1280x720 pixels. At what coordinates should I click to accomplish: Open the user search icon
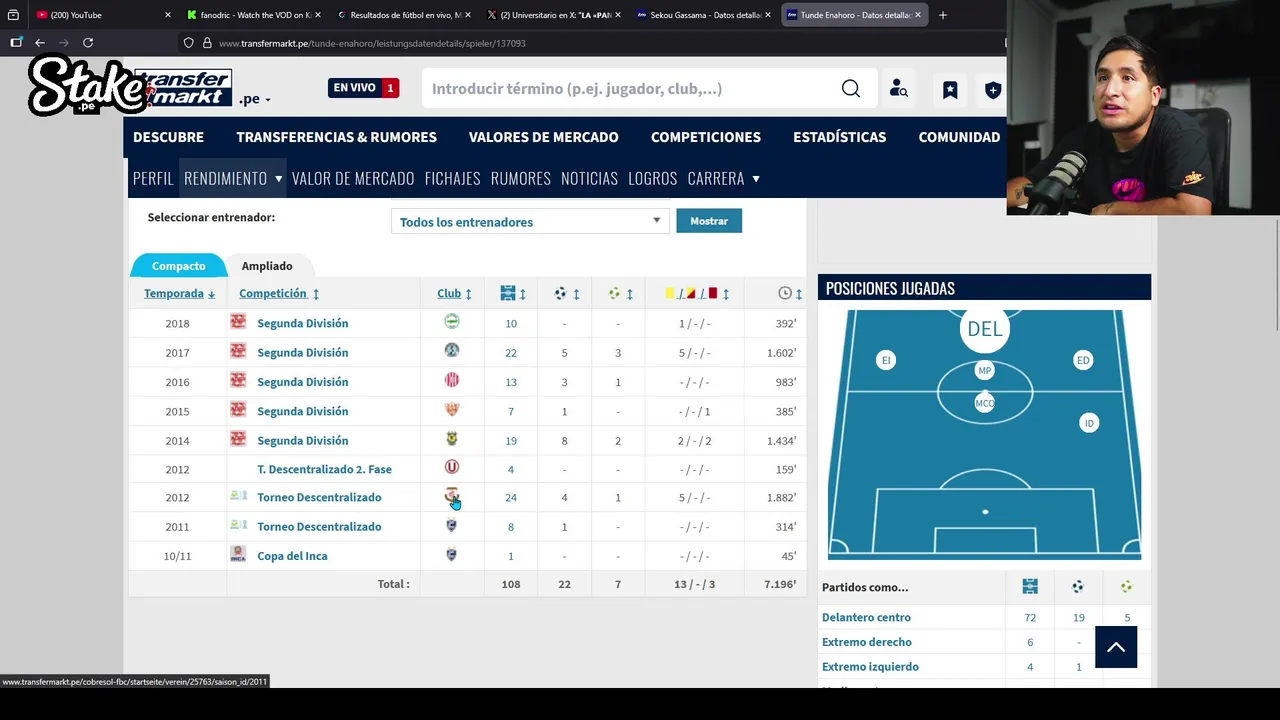(x=899, y=89)
